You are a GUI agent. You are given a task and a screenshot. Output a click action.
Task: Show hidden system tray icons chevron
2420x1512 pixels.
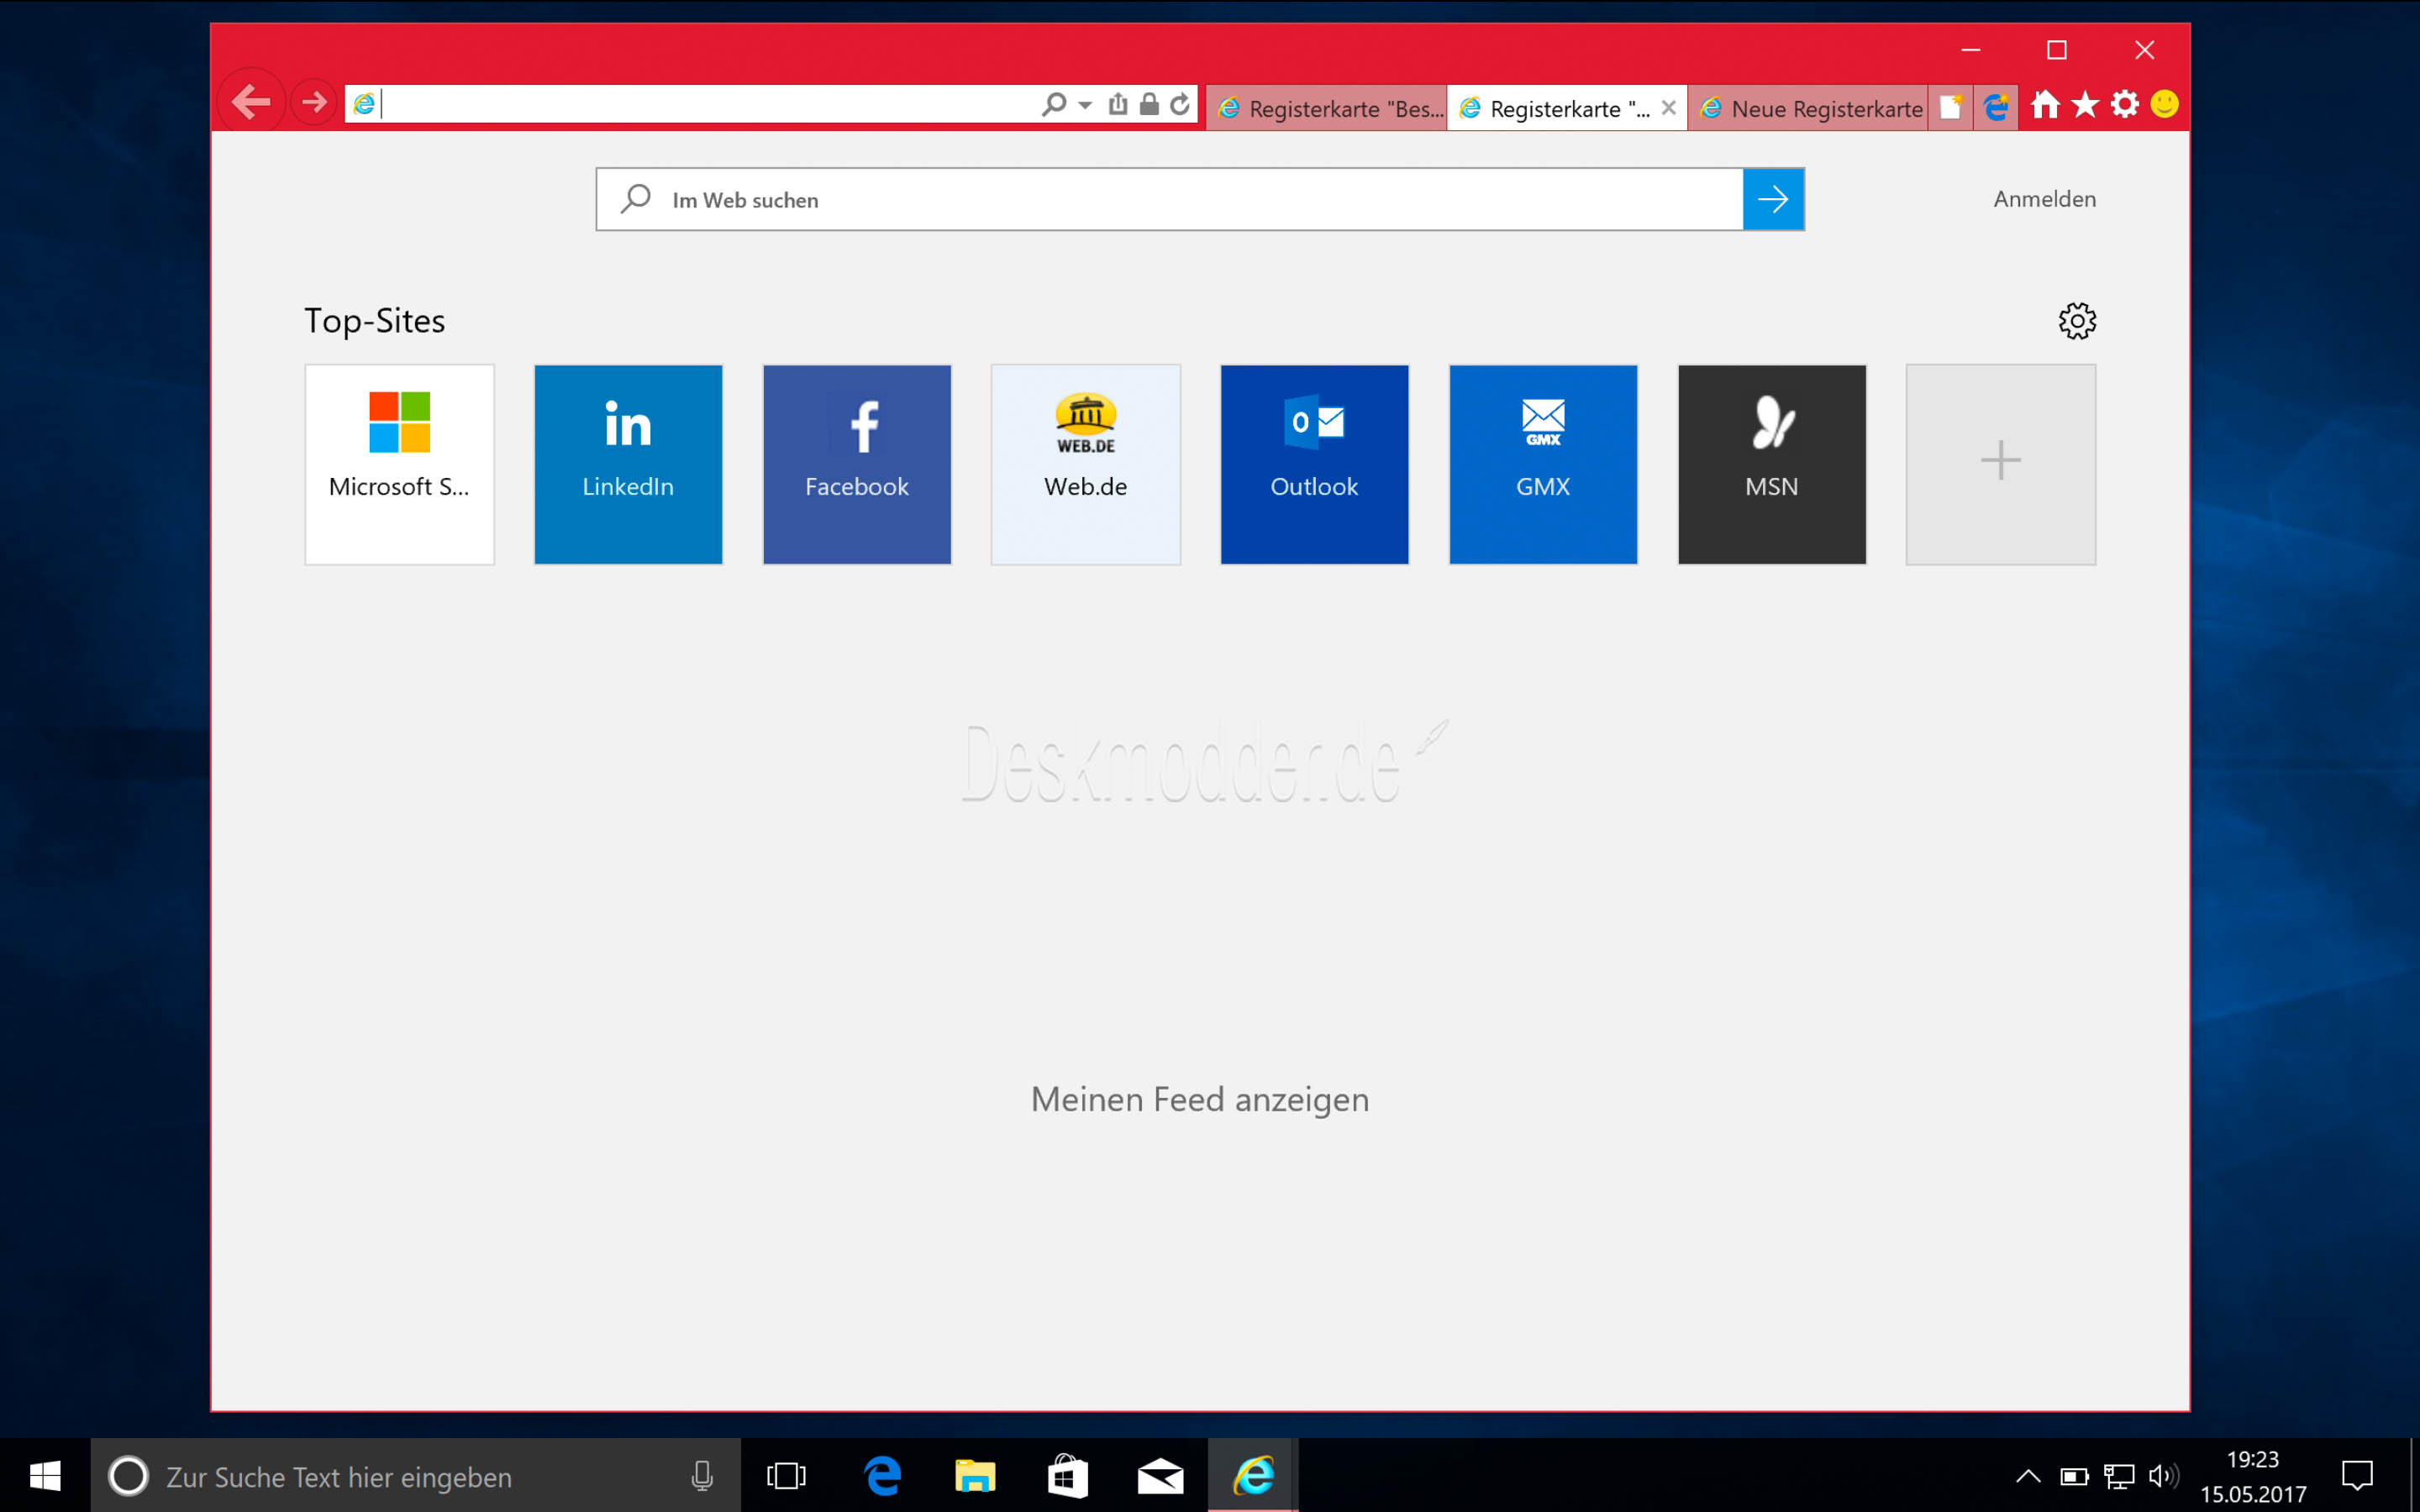[2028, 1476]
